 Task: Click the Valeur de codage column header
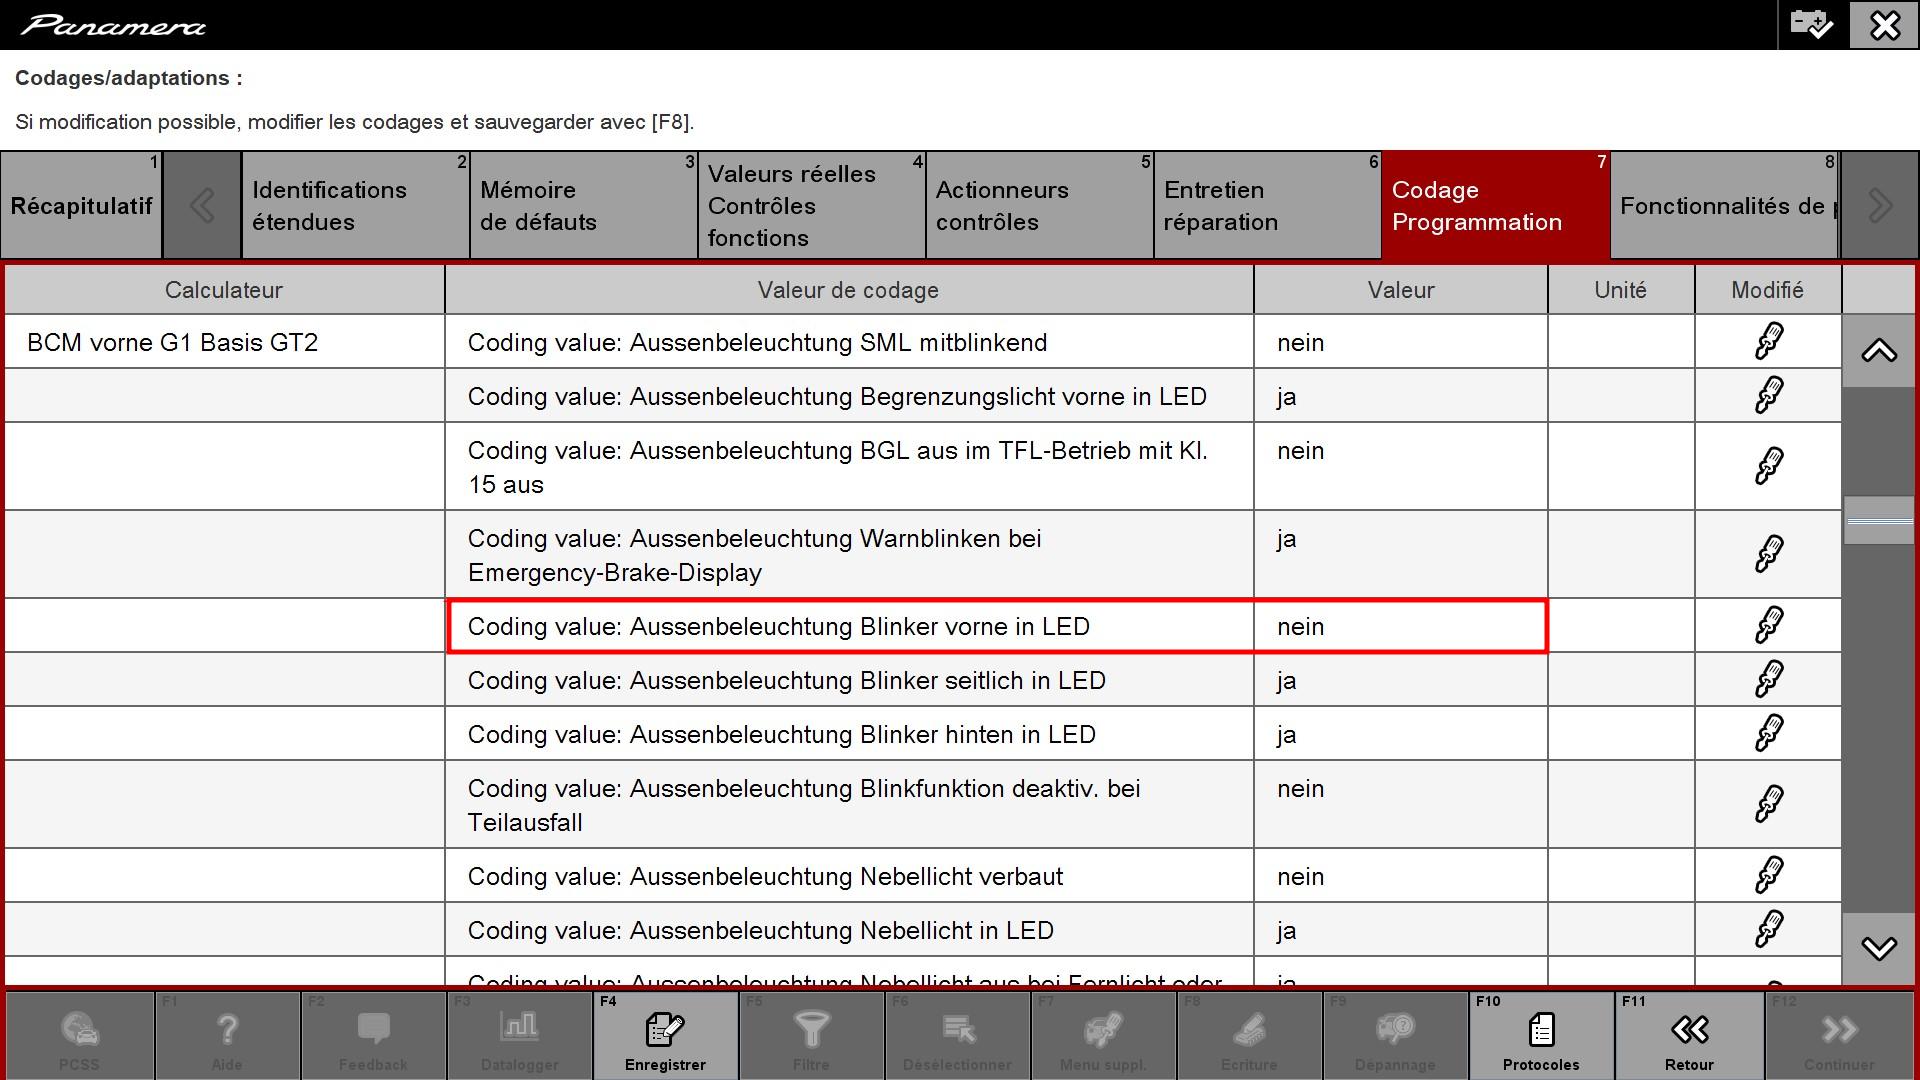point(848,290)
